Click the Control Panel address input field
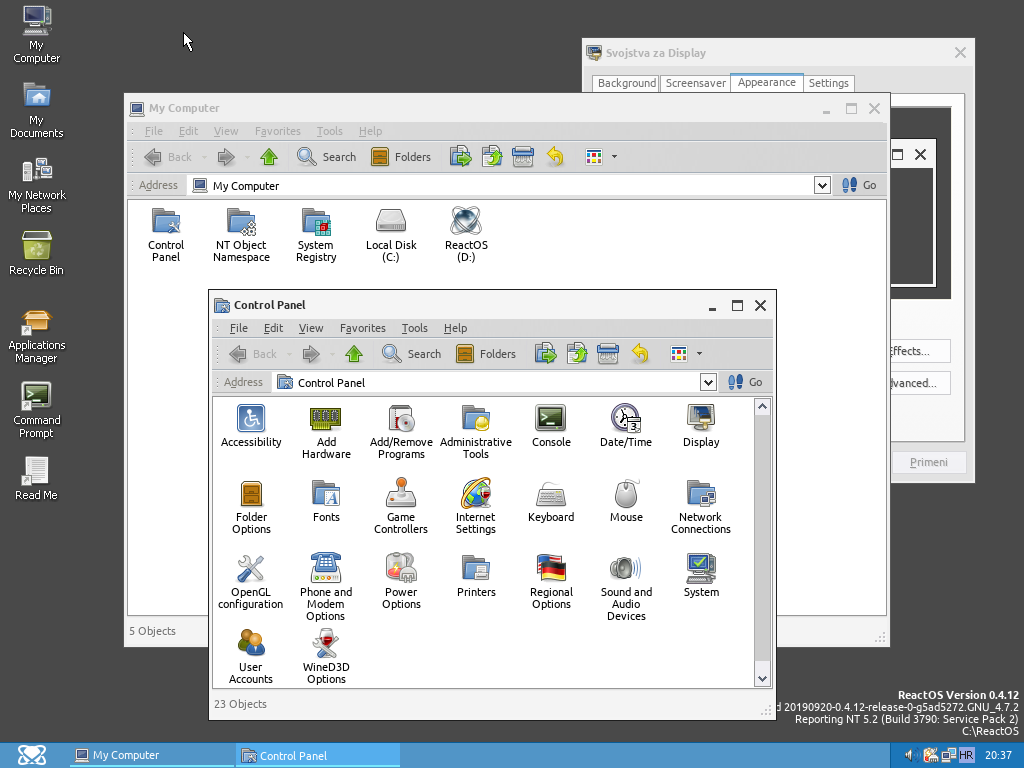The width and height of the screenshot is (1024, 768). pos(487,382)
